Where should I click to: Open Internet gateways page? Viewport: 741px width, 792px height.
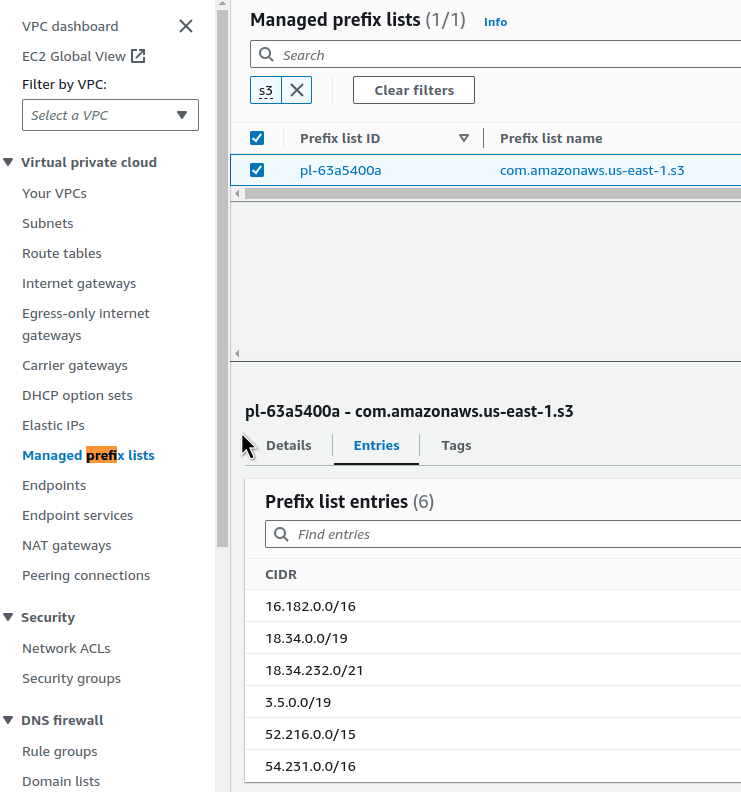[x=79, y=284]
